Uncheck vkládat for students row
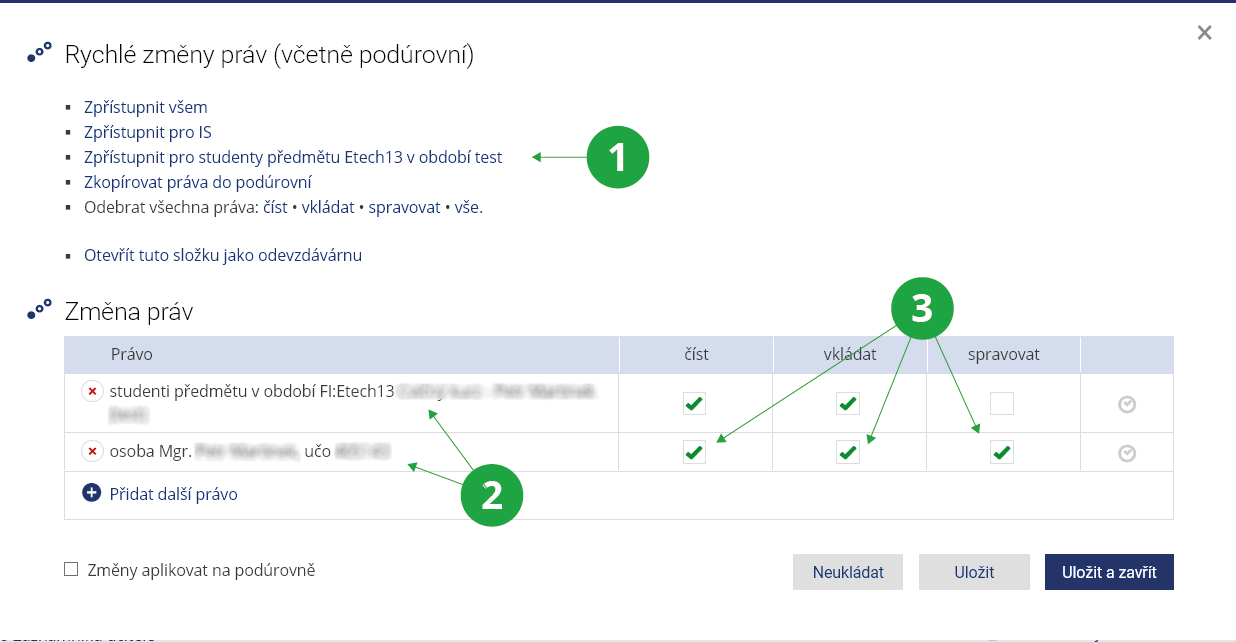The width and height of the screenshot is (1236, 642). 848,404
